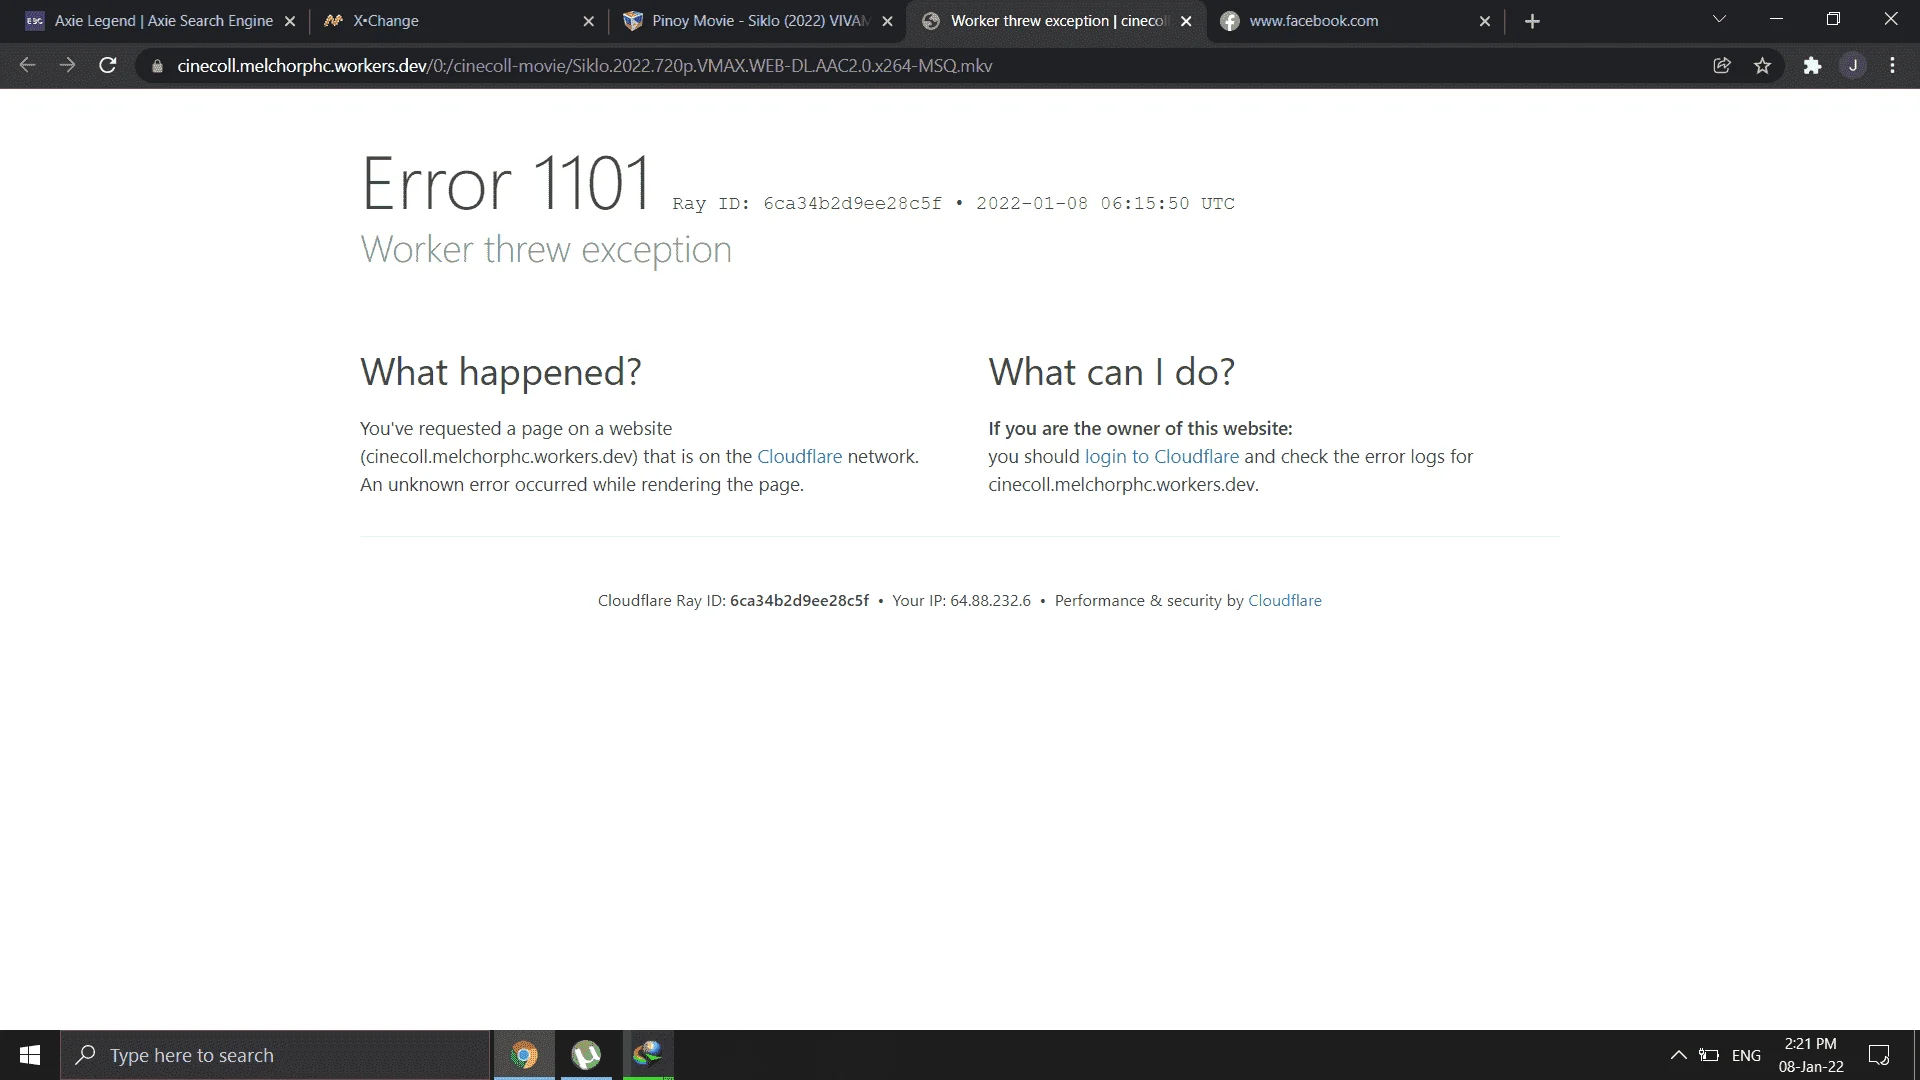Restore down the Chrome window
Image resolution: width=1920 pixels, height=1080 pixels.
[1833, 20]
